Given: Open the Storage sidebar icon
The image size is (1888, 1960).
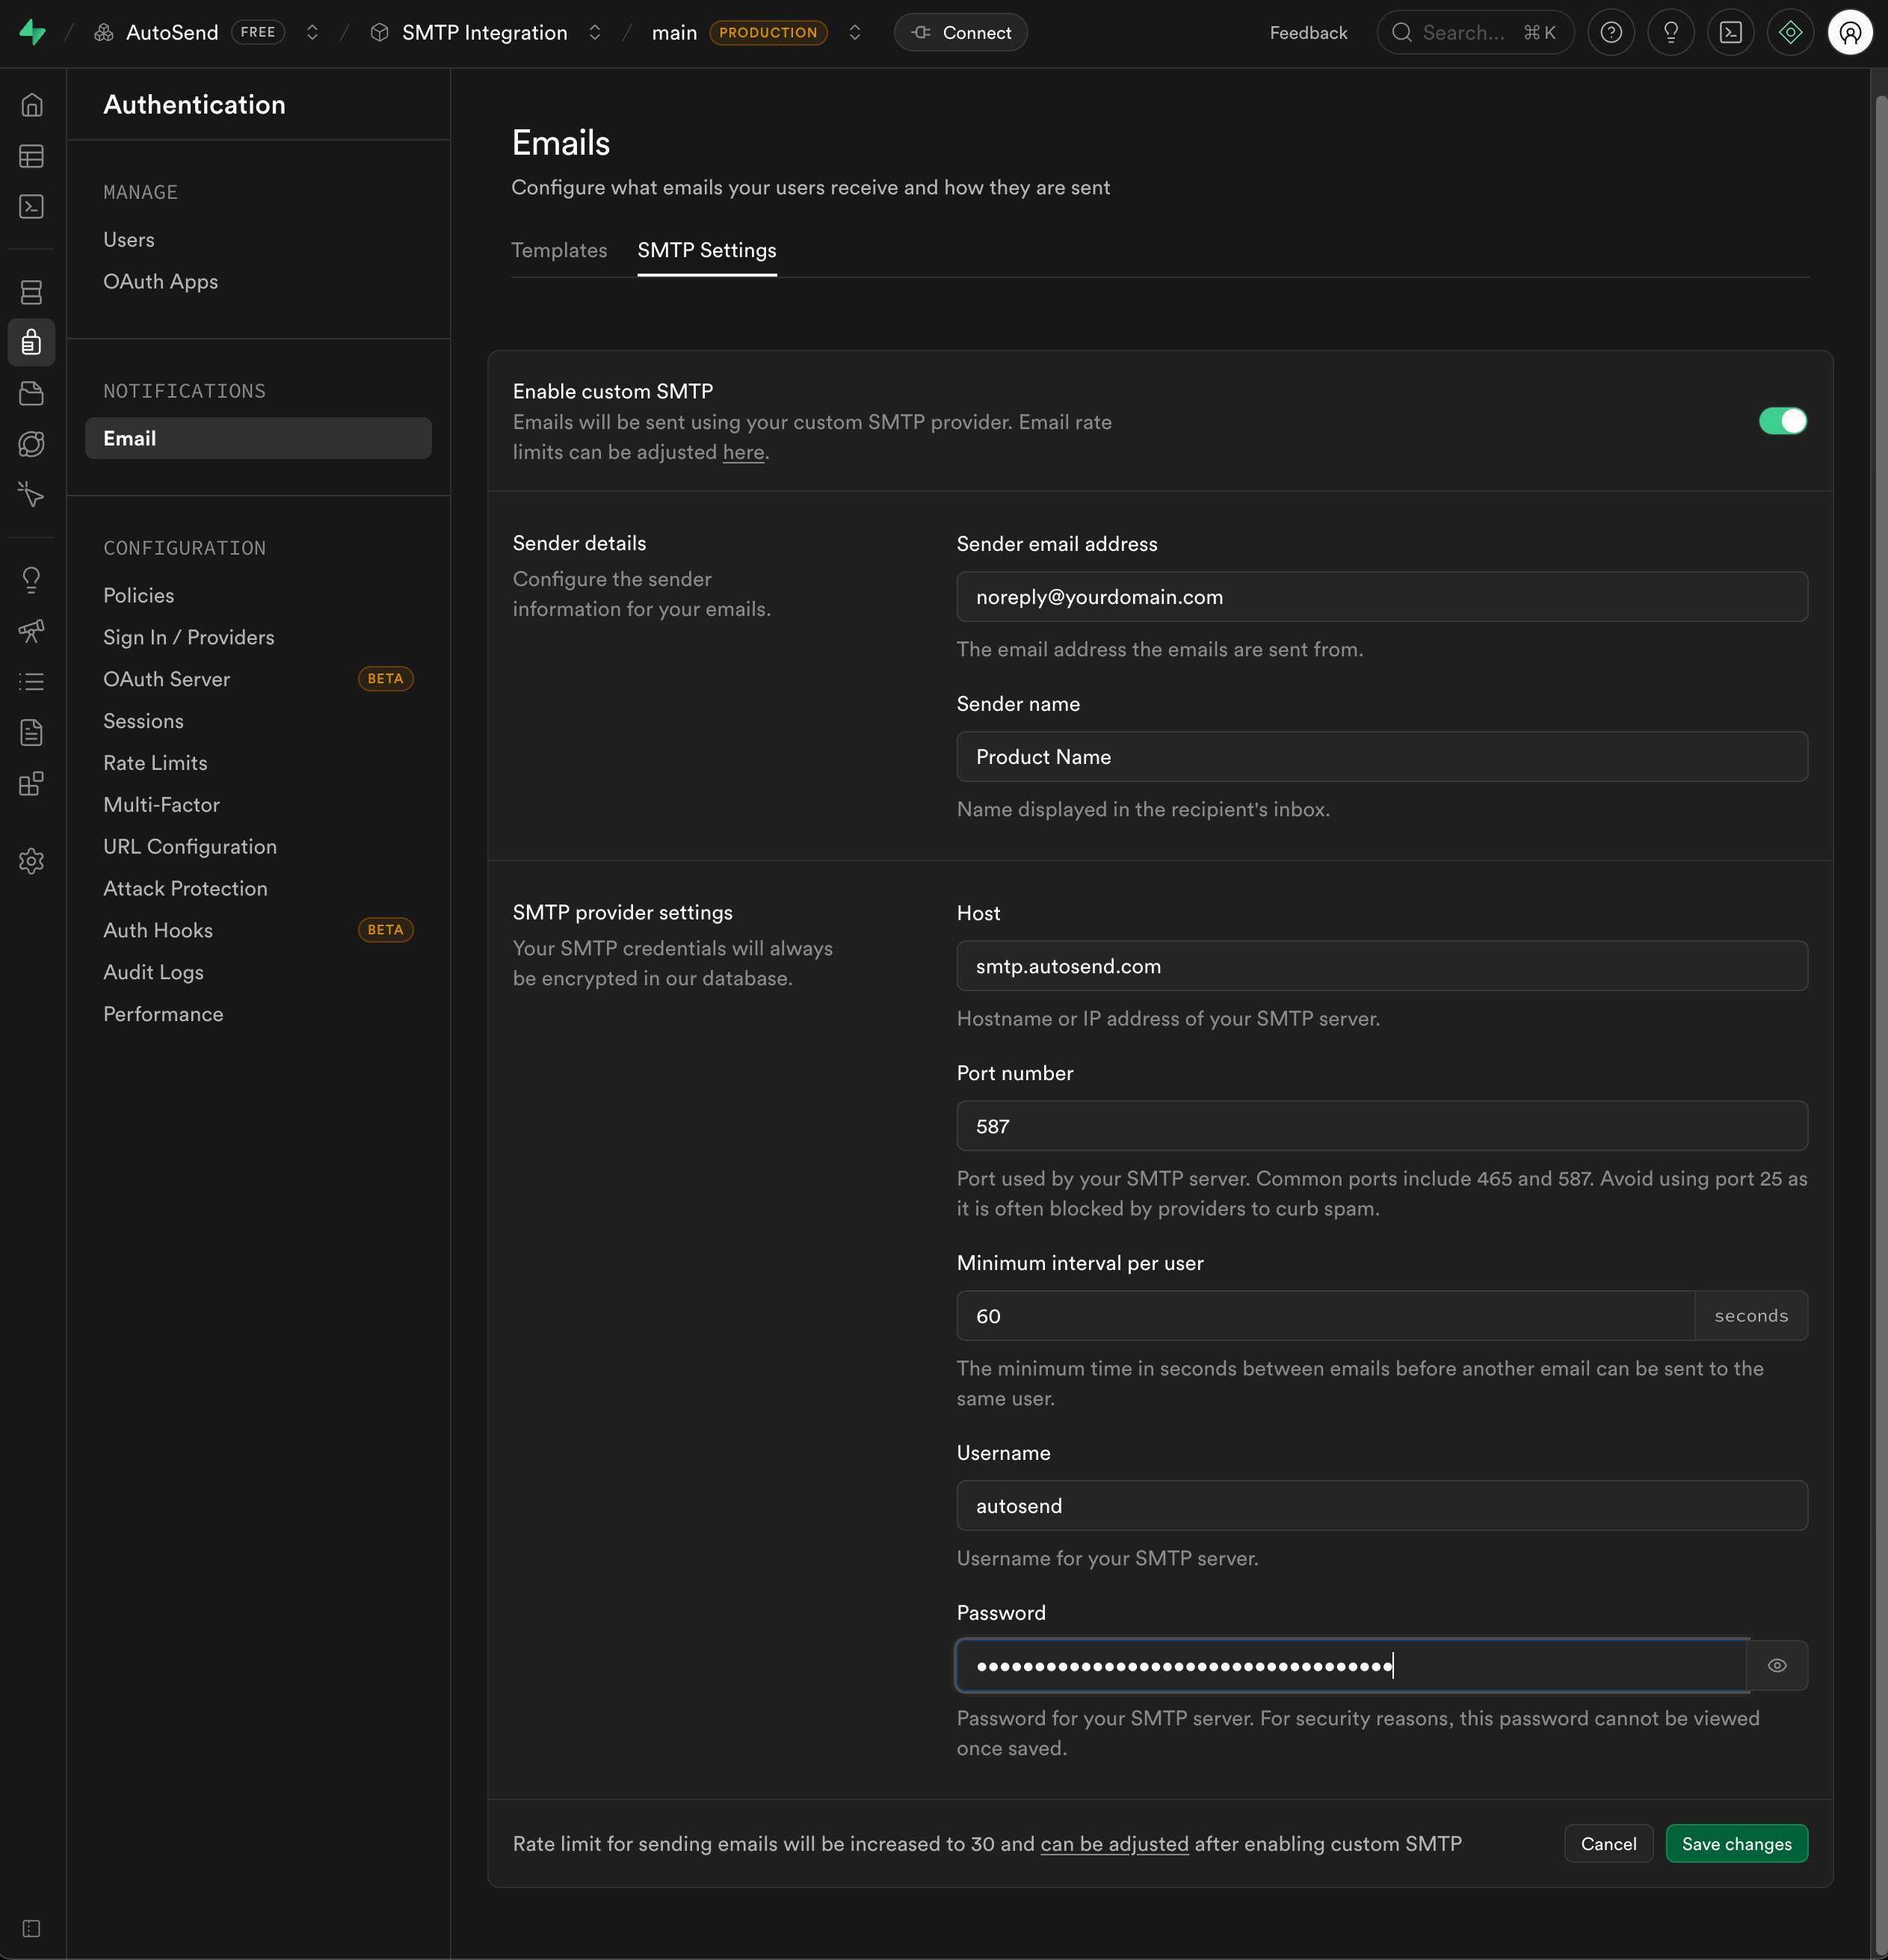Looking at the screenshot, I should tap(31, 394).
